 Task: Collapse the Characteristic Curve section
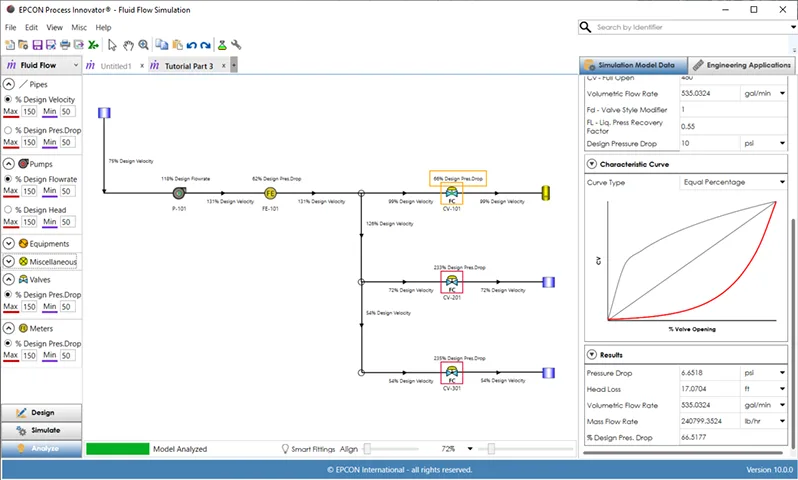[x=591, y=163]
